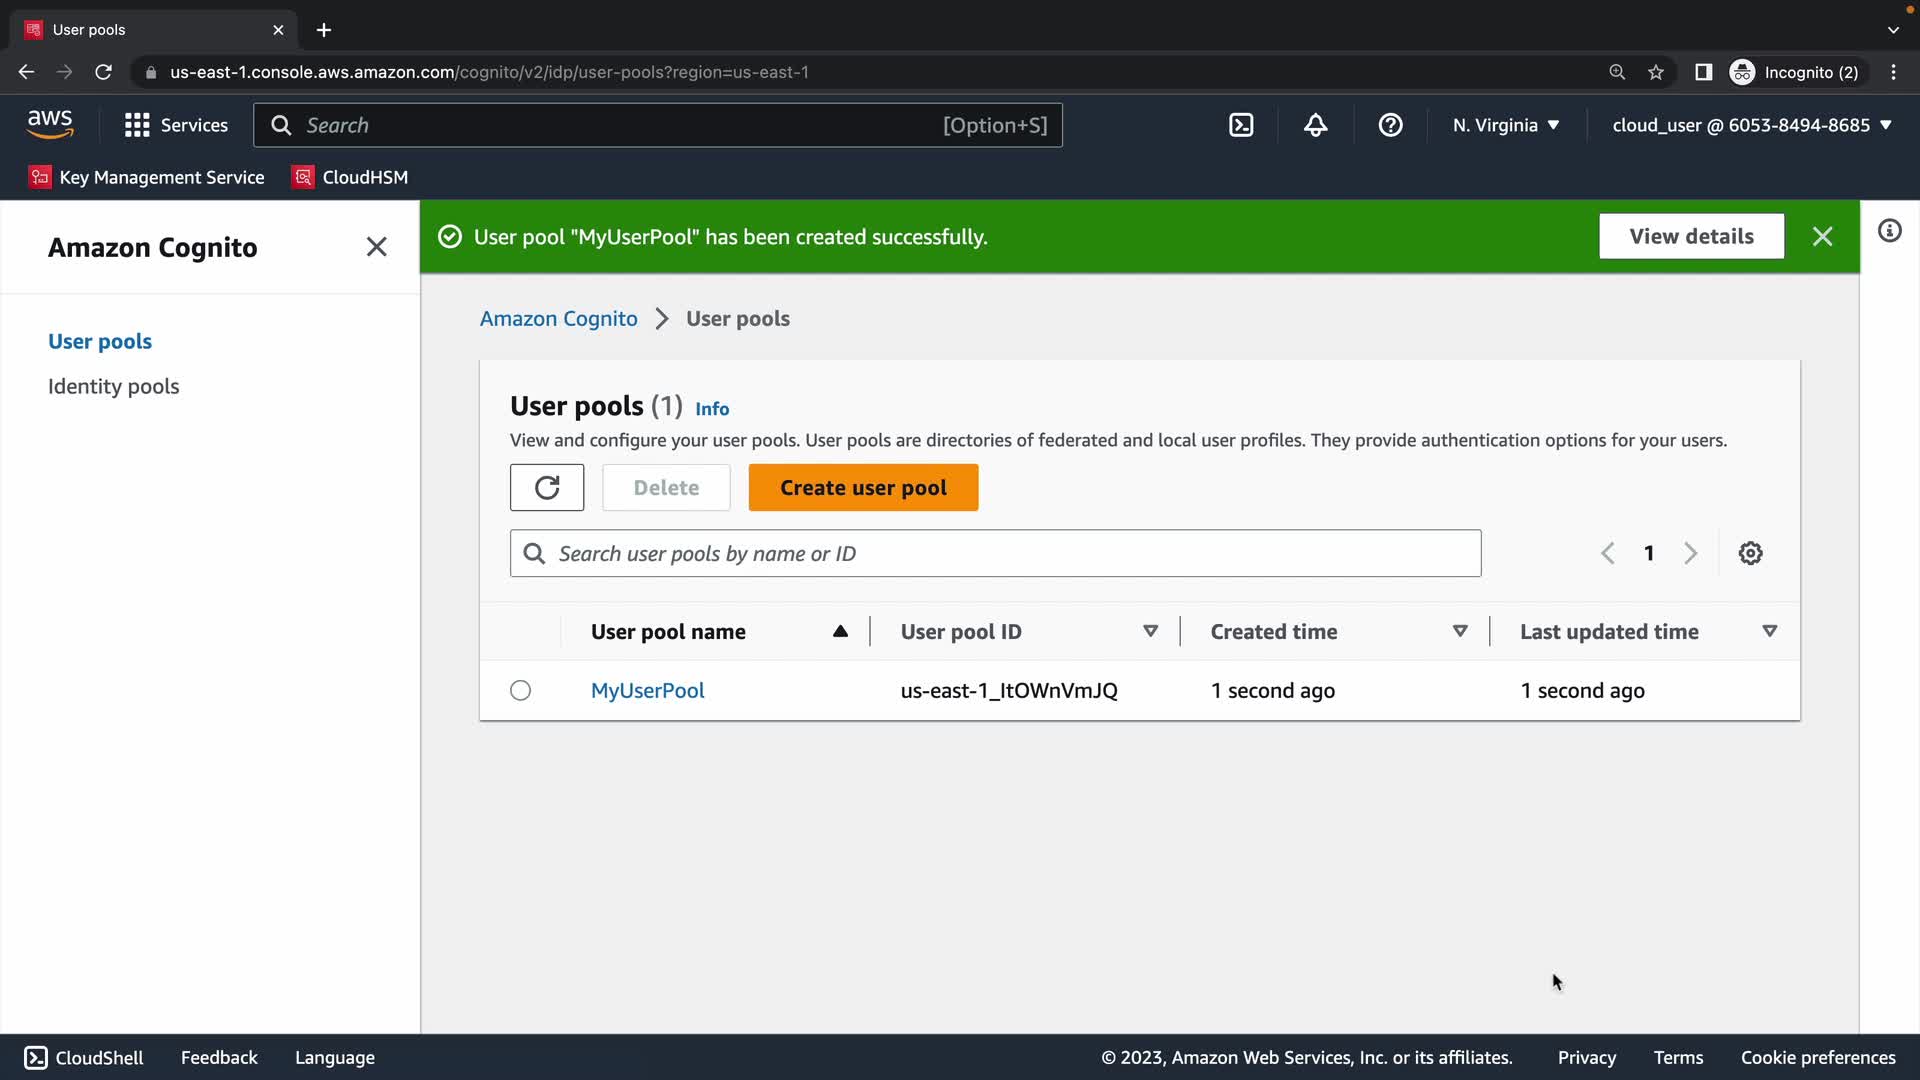Open the N. Virginia region dropdown
Image resolution: width=1920 pixels, height=1080 pixels.
1505,125
